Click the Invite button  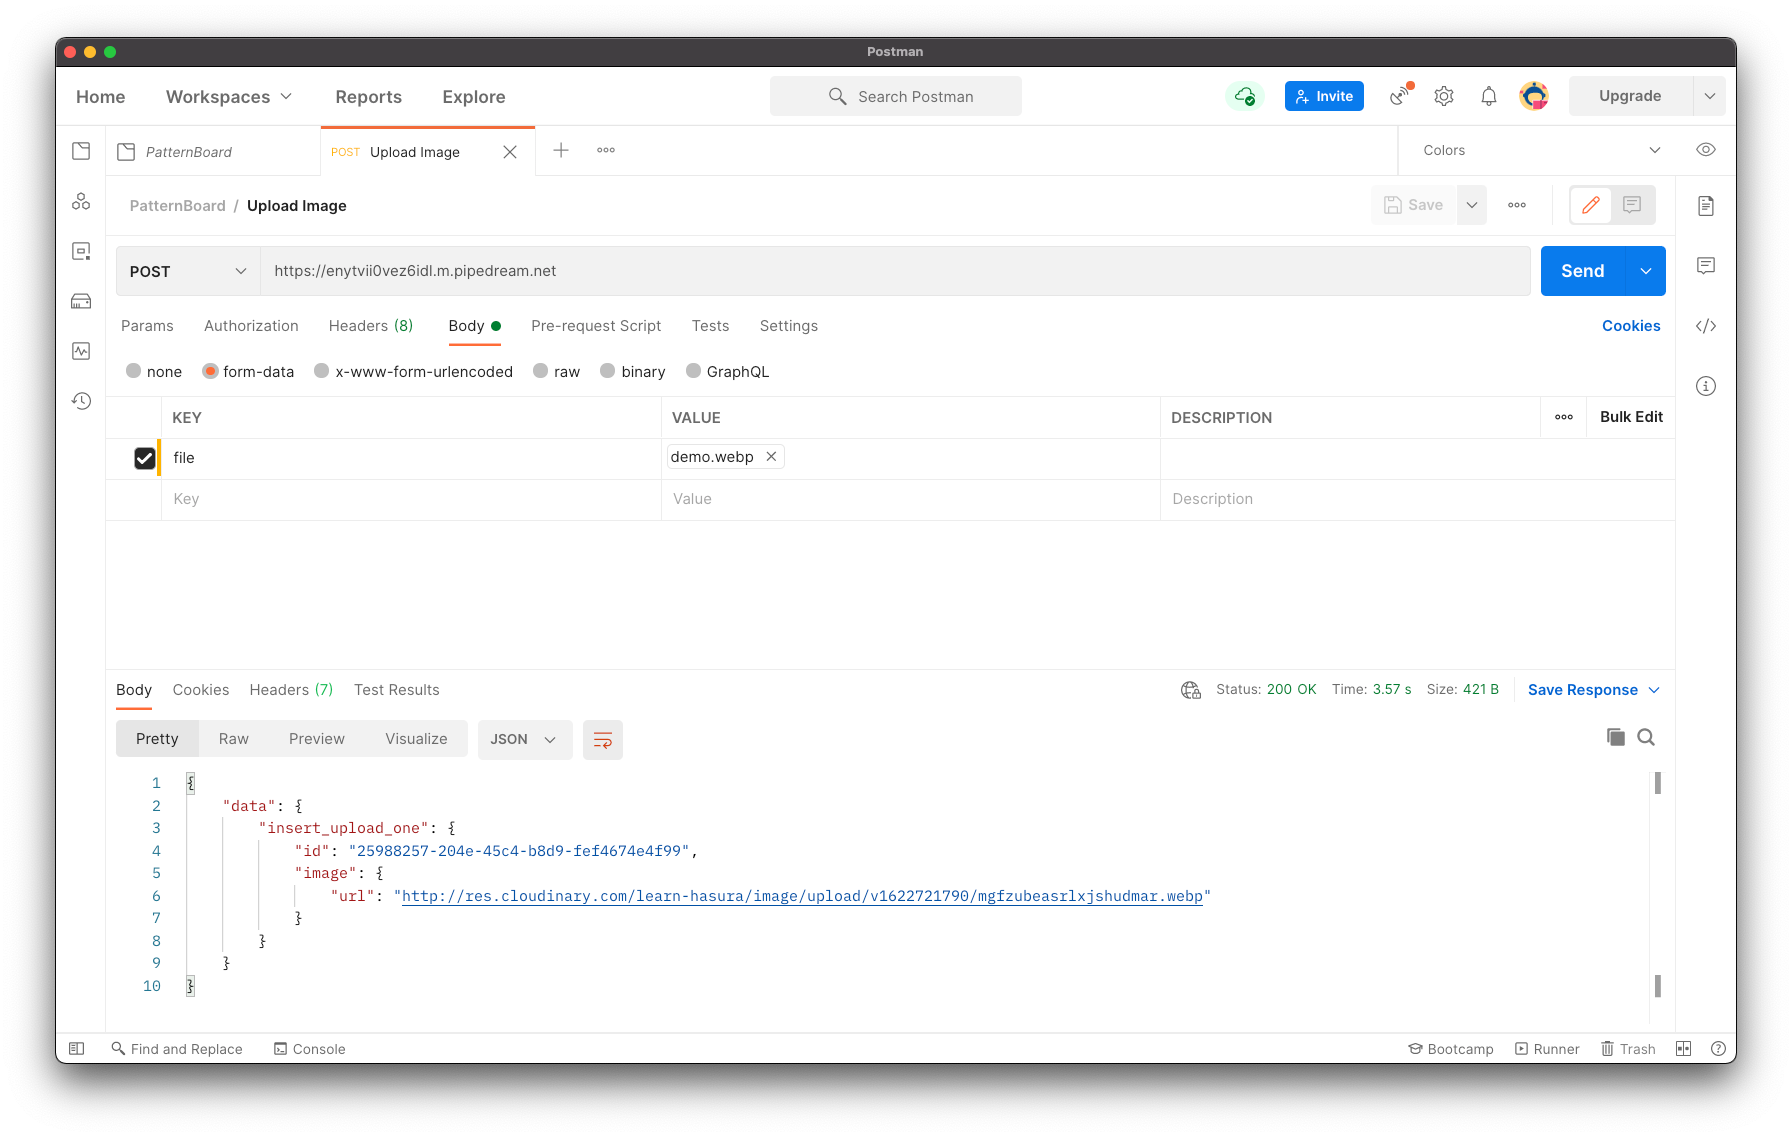pos(1324,96)
